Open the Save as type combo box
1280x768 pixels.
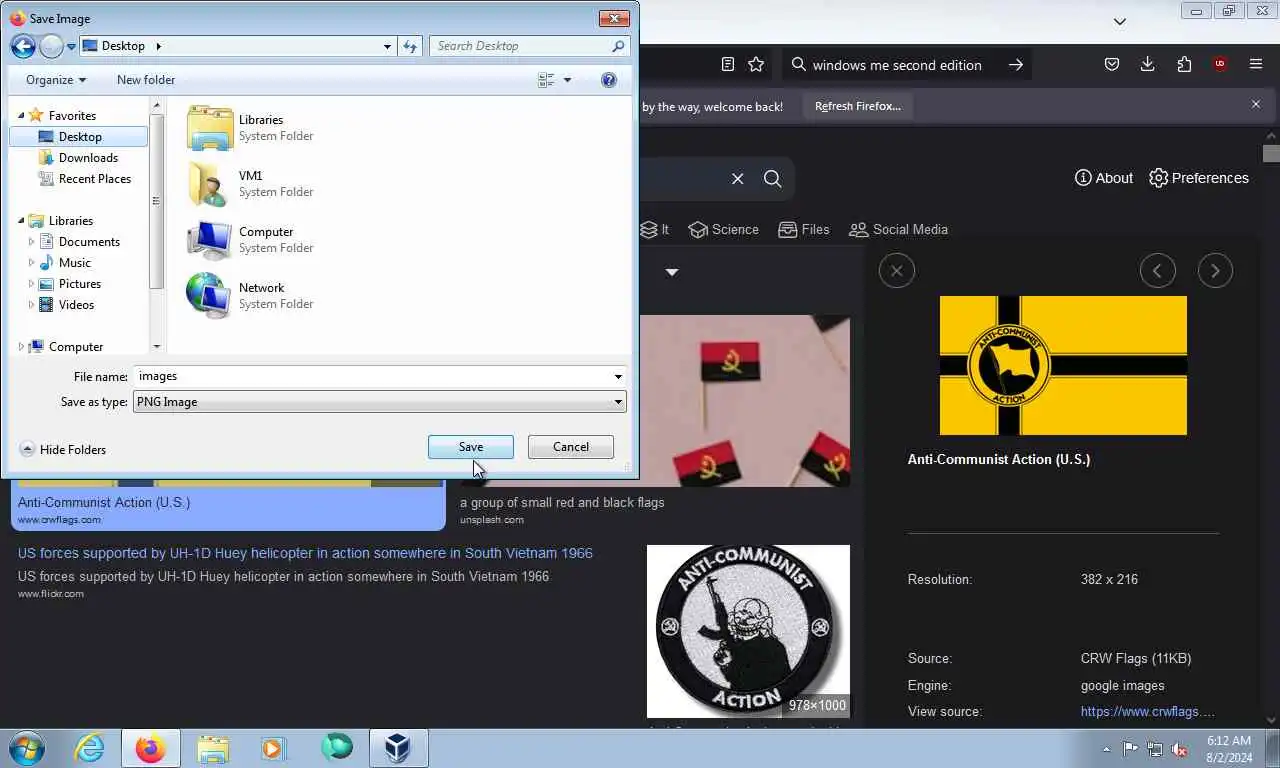tap(379, 402)
